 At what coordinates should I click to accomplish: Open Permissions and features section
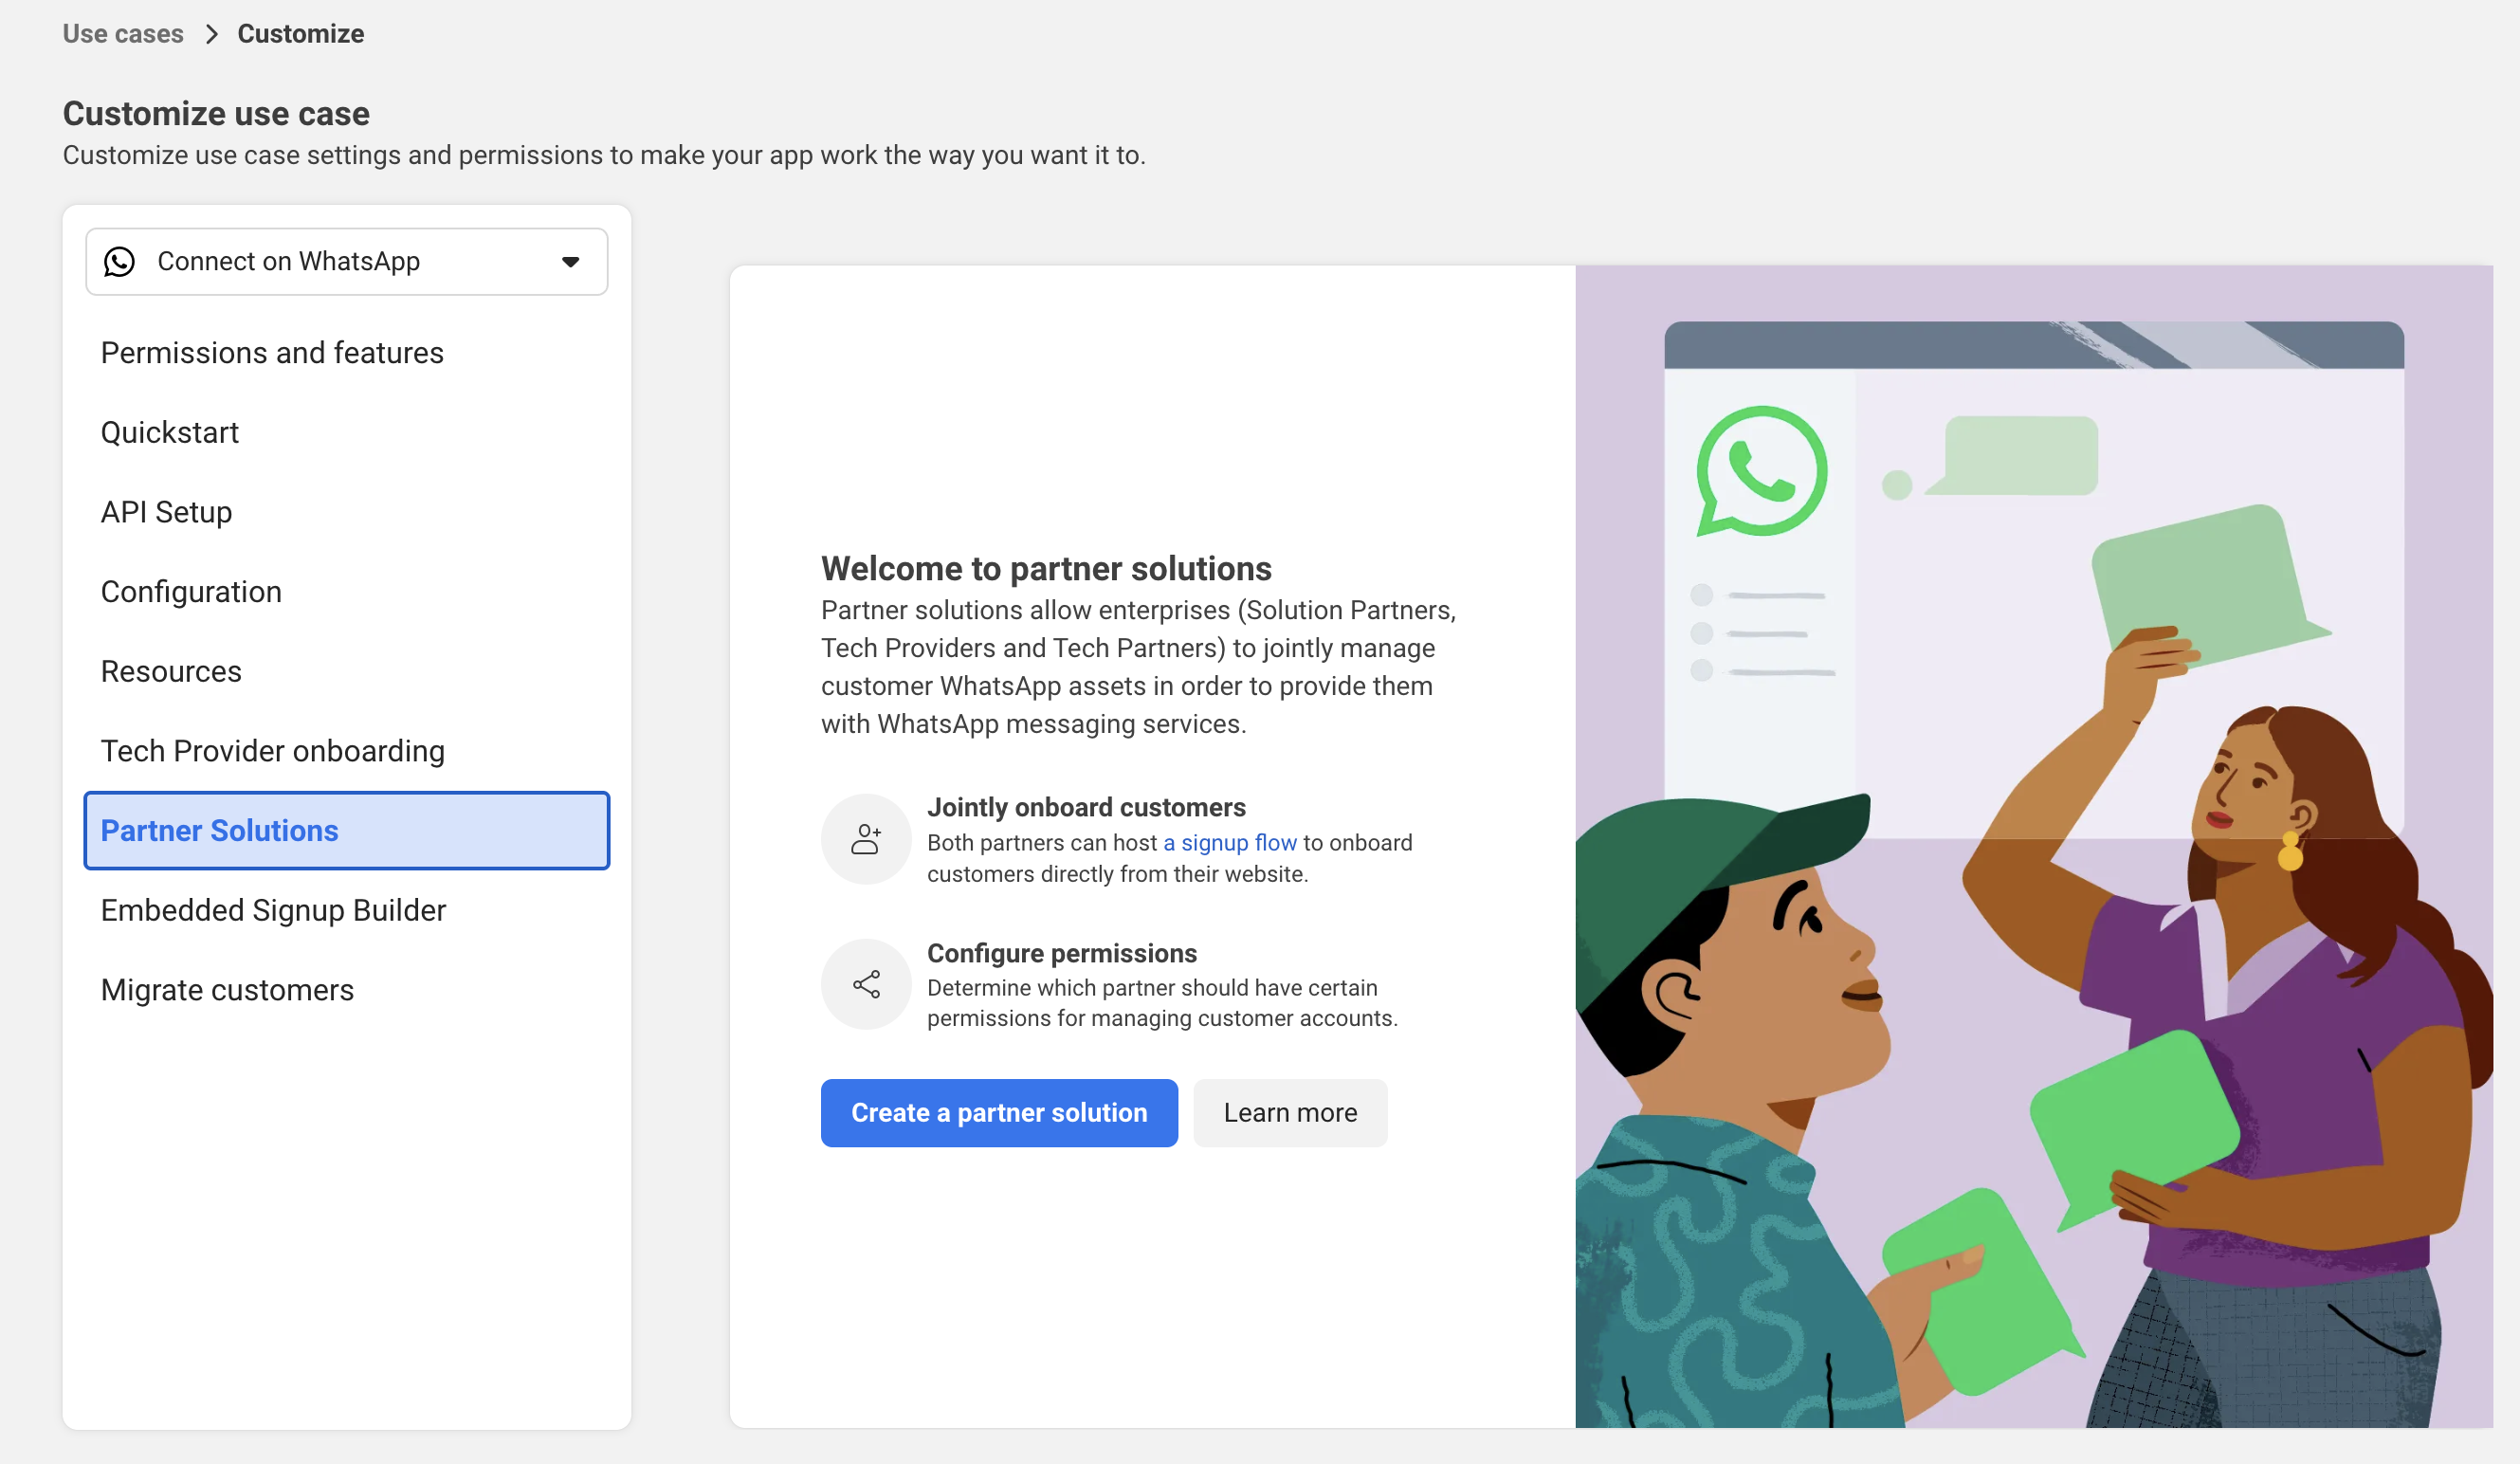point(272,353)
